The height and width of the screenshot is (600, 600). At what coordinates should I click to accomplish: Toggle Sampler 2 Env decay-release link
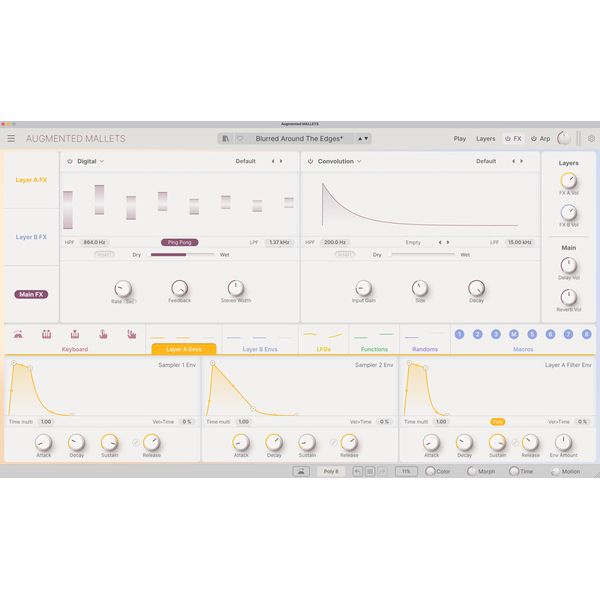pyautogui.click(x=333, y=443)
